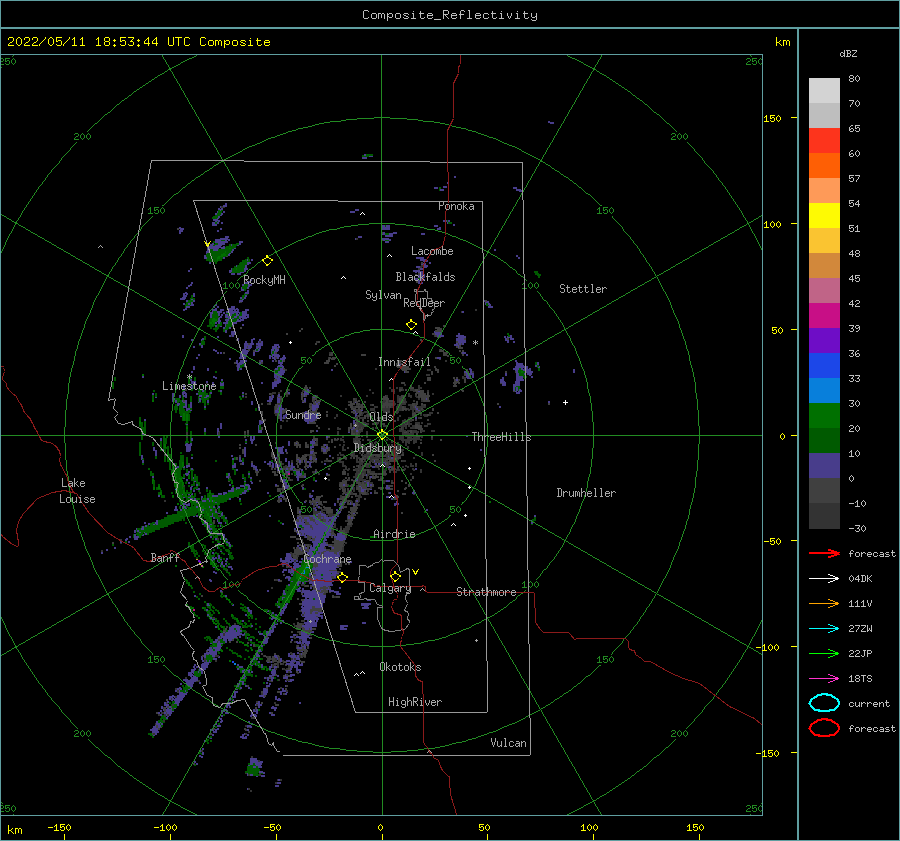Click the blue 33-36 dBZ swatch
Image resolution: width=900 pixels, height=841 pixels.
(x=824, y=365)
